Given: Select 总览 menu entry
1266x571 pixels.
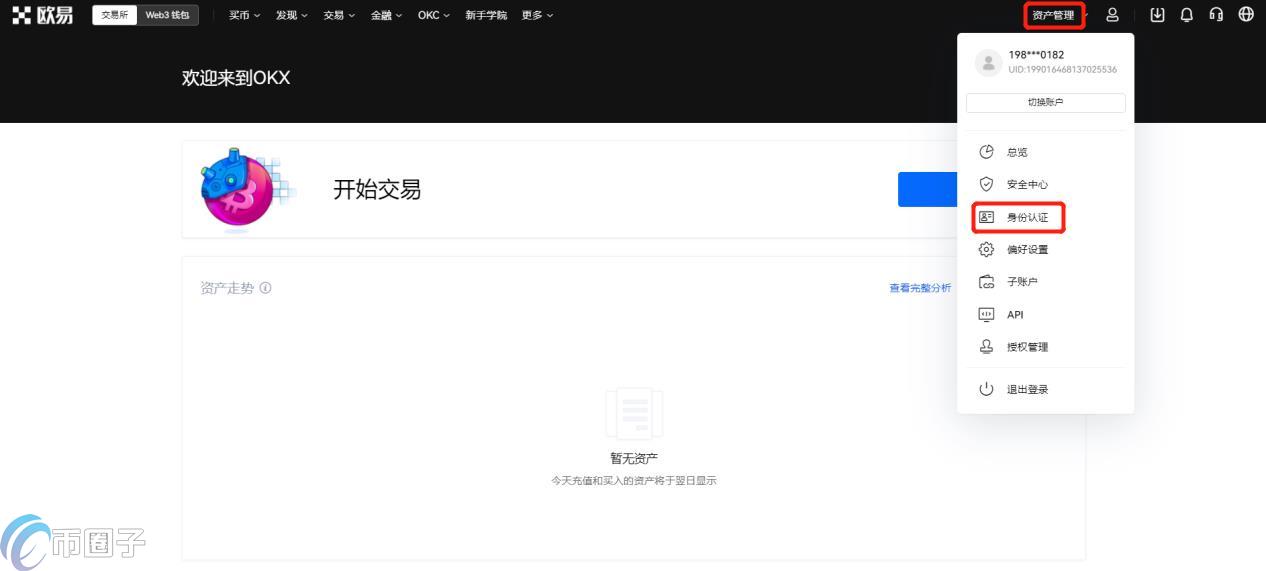Looking at the screenshot, I should (x=1045, y=152).
